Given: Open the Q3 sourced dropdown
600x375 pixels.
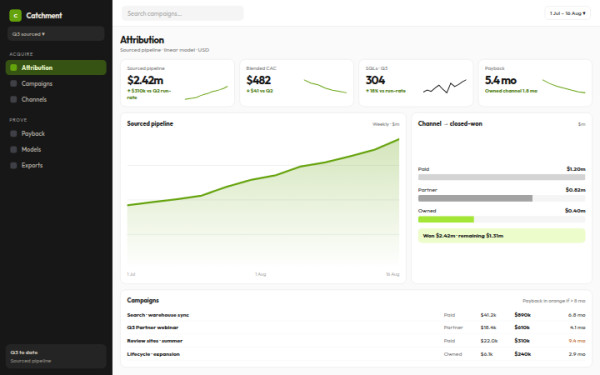Looking at the screenshot, I should click(56, 34).
